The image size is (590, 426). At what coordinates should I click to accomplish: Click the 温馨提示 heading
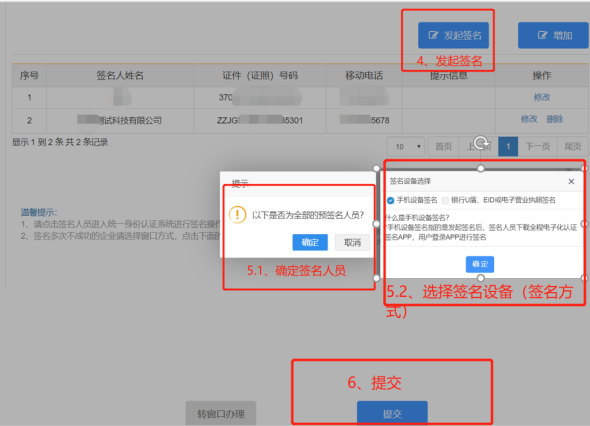point(38,212)
